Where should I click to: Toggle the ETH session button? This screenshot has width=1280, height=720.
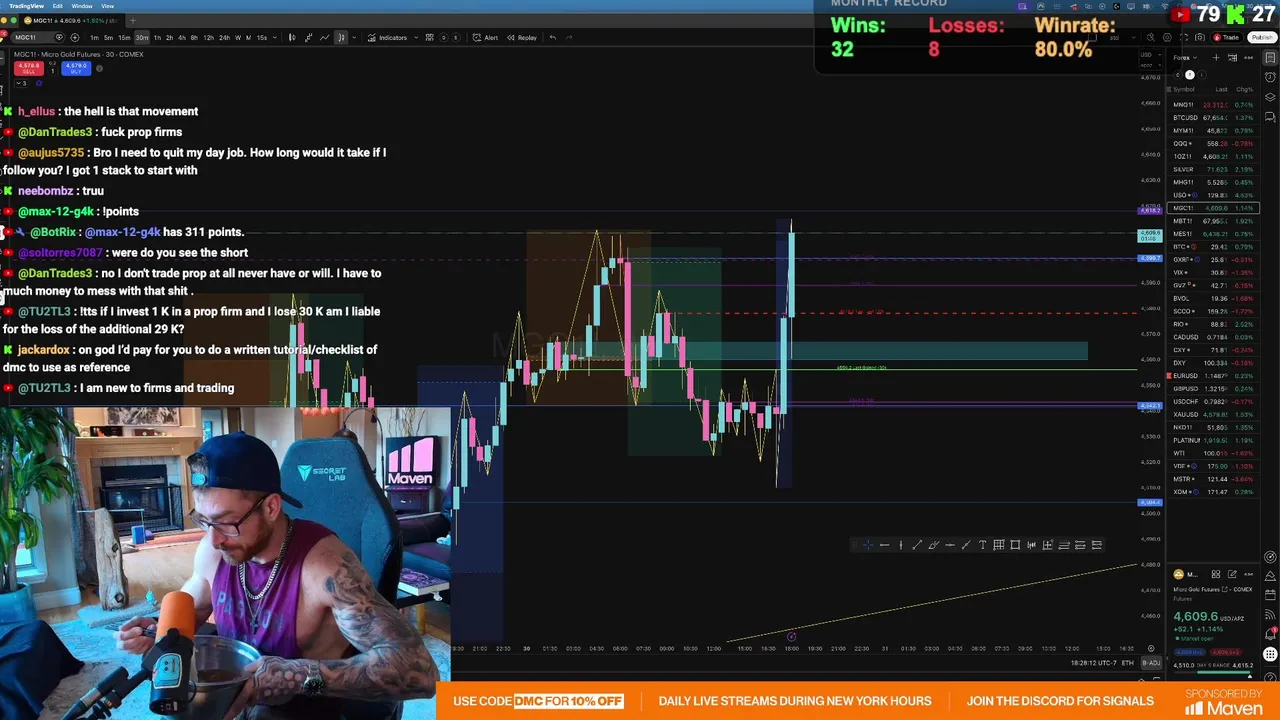tap(1128, 663)
